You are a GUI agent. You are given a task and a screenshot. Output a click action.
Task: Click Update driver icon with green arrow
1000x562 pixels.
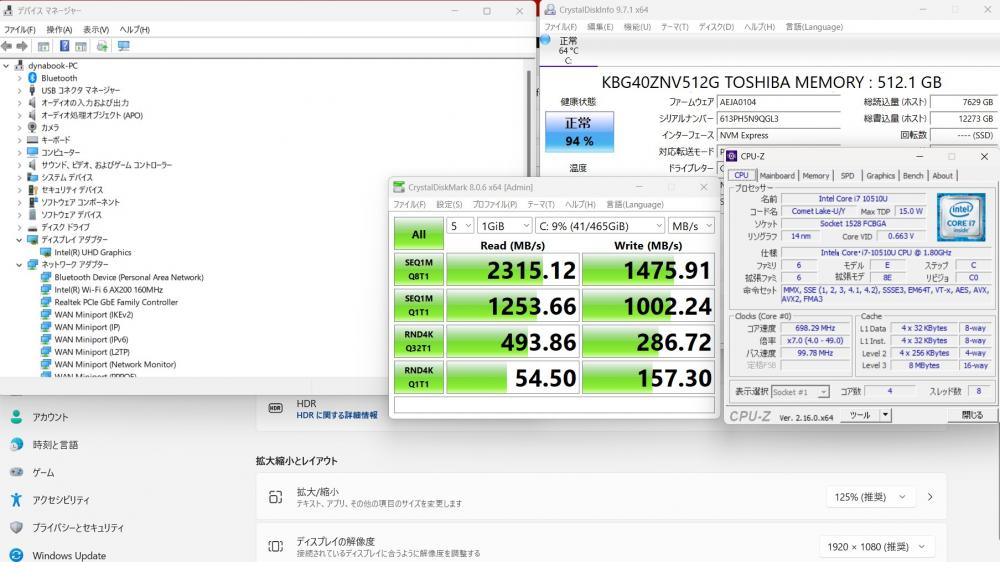pyautogui.click(x=102, y=46)
